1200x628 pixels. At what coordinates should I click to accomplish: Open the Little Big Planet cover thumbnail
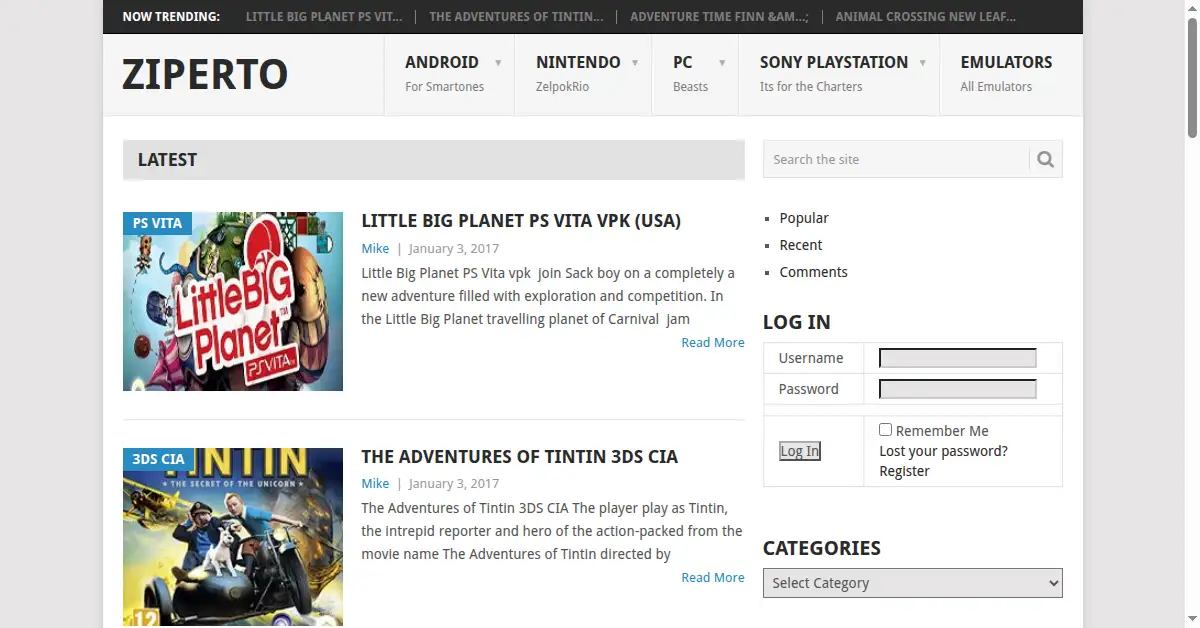[233, 301]
